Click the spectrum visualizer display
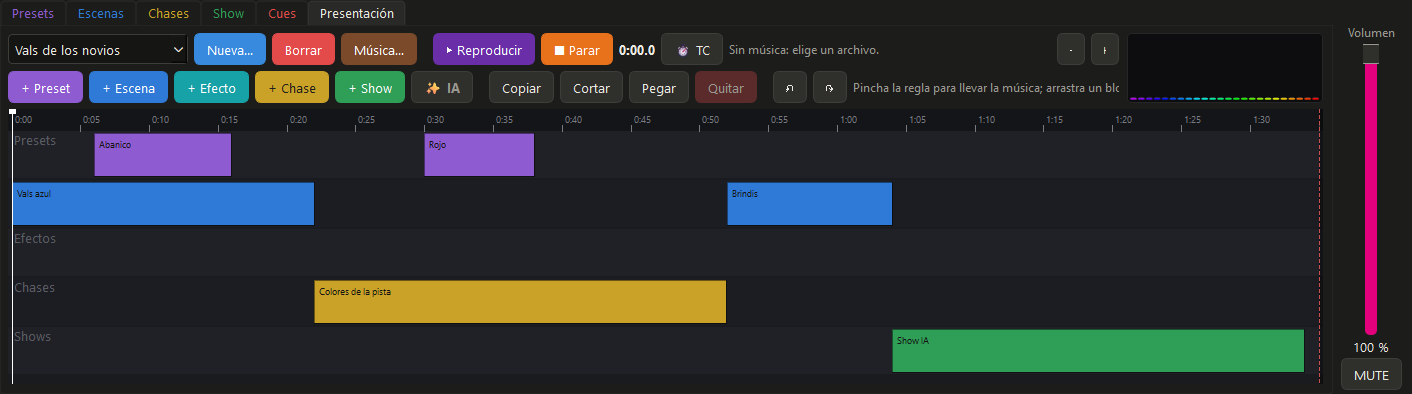This screenshot has height=394, width=1412. 1225,68
